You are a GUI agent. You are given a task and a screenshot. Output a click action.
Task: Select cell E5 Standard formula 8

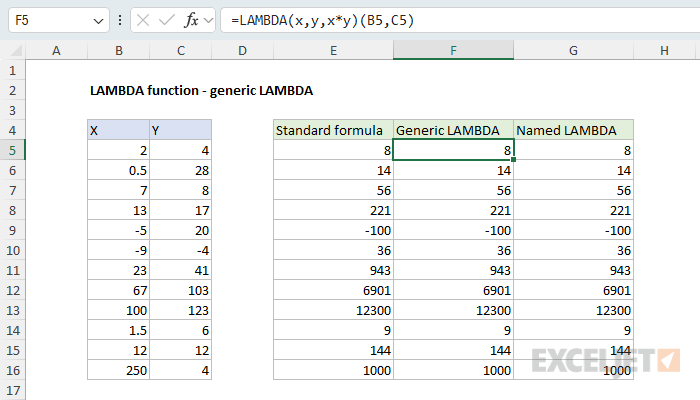(x=333, y=150)
